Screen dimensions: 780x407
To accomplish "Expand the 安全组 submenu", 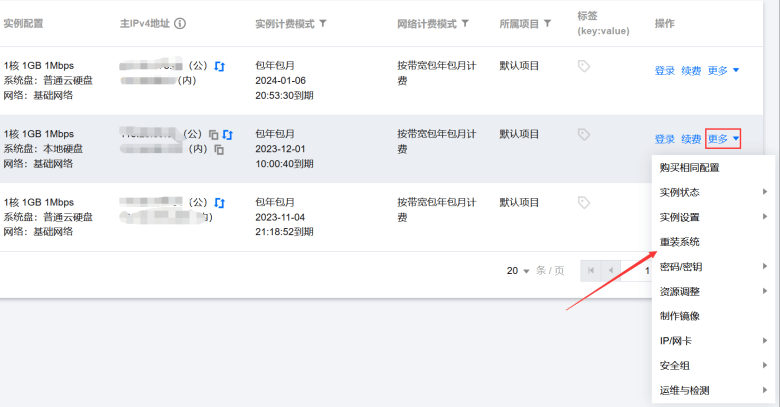I will coord(713,366).
